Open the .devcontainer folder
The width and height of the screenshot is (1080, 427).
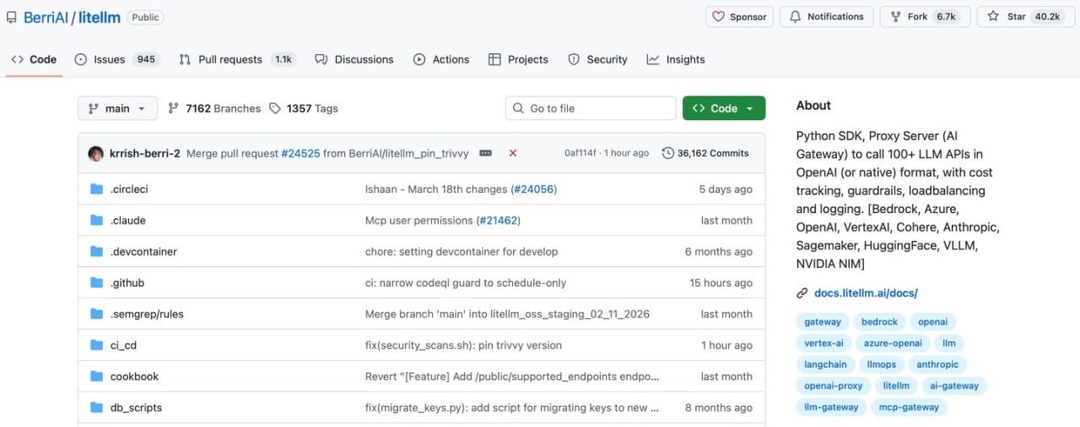[143, 251]
